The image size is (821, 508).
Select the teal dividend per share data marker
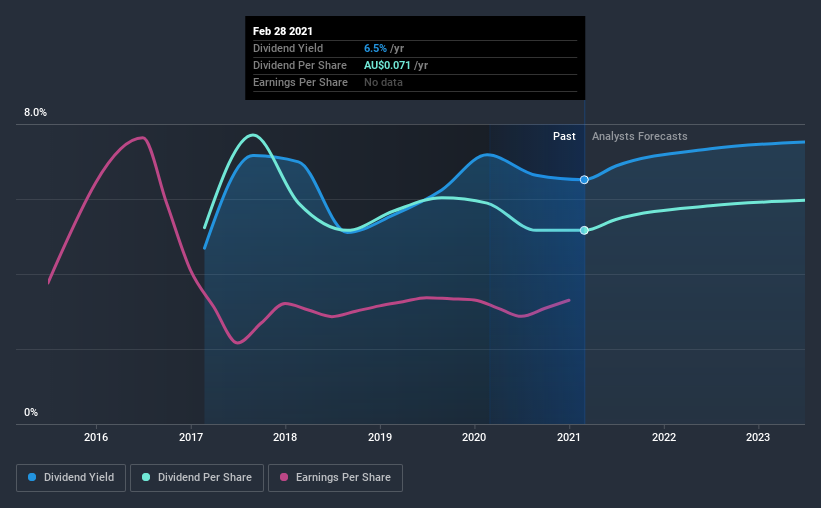click(x=584, y=230)
